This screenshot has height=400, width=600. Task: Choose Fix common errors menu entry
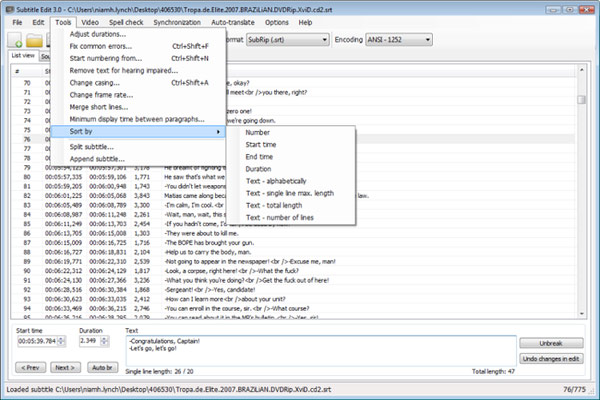pyautogui.click(x=102, y=47)
